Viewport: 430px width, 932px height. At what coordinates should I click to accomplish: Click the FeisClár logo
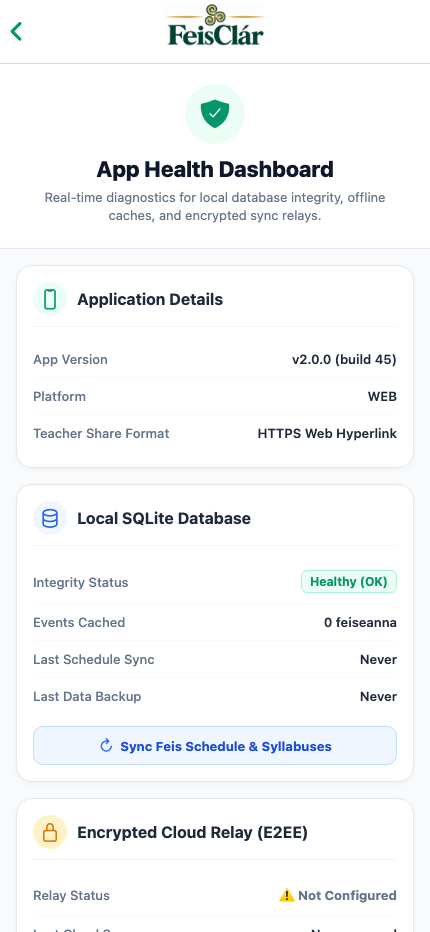click(x=215, y=25)
